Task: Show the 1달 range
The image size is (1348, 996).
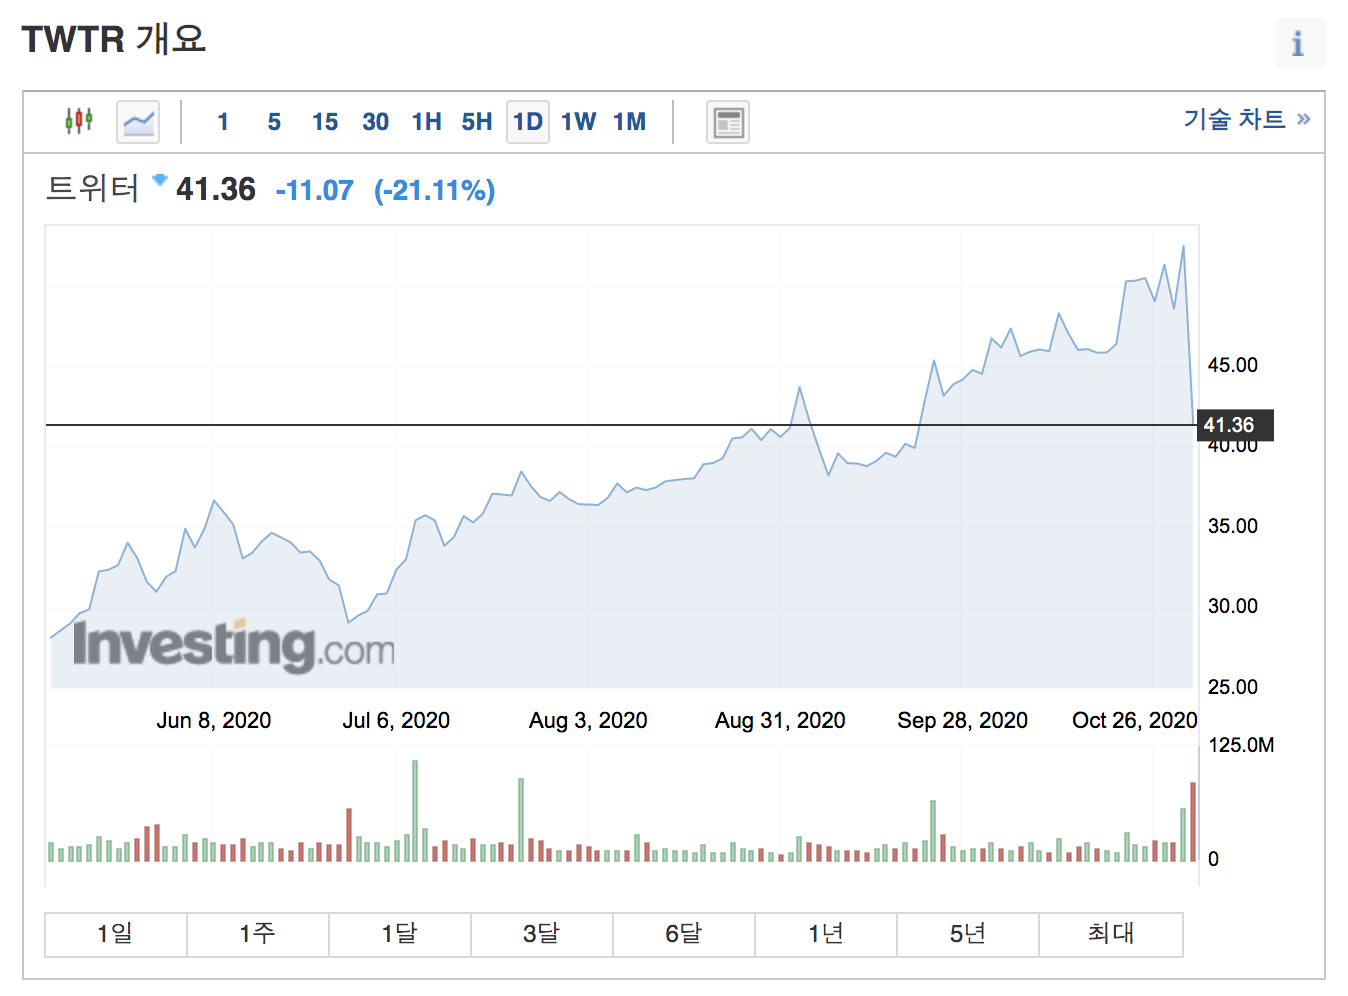Action: pyautogui.click(x=400, y=934)
